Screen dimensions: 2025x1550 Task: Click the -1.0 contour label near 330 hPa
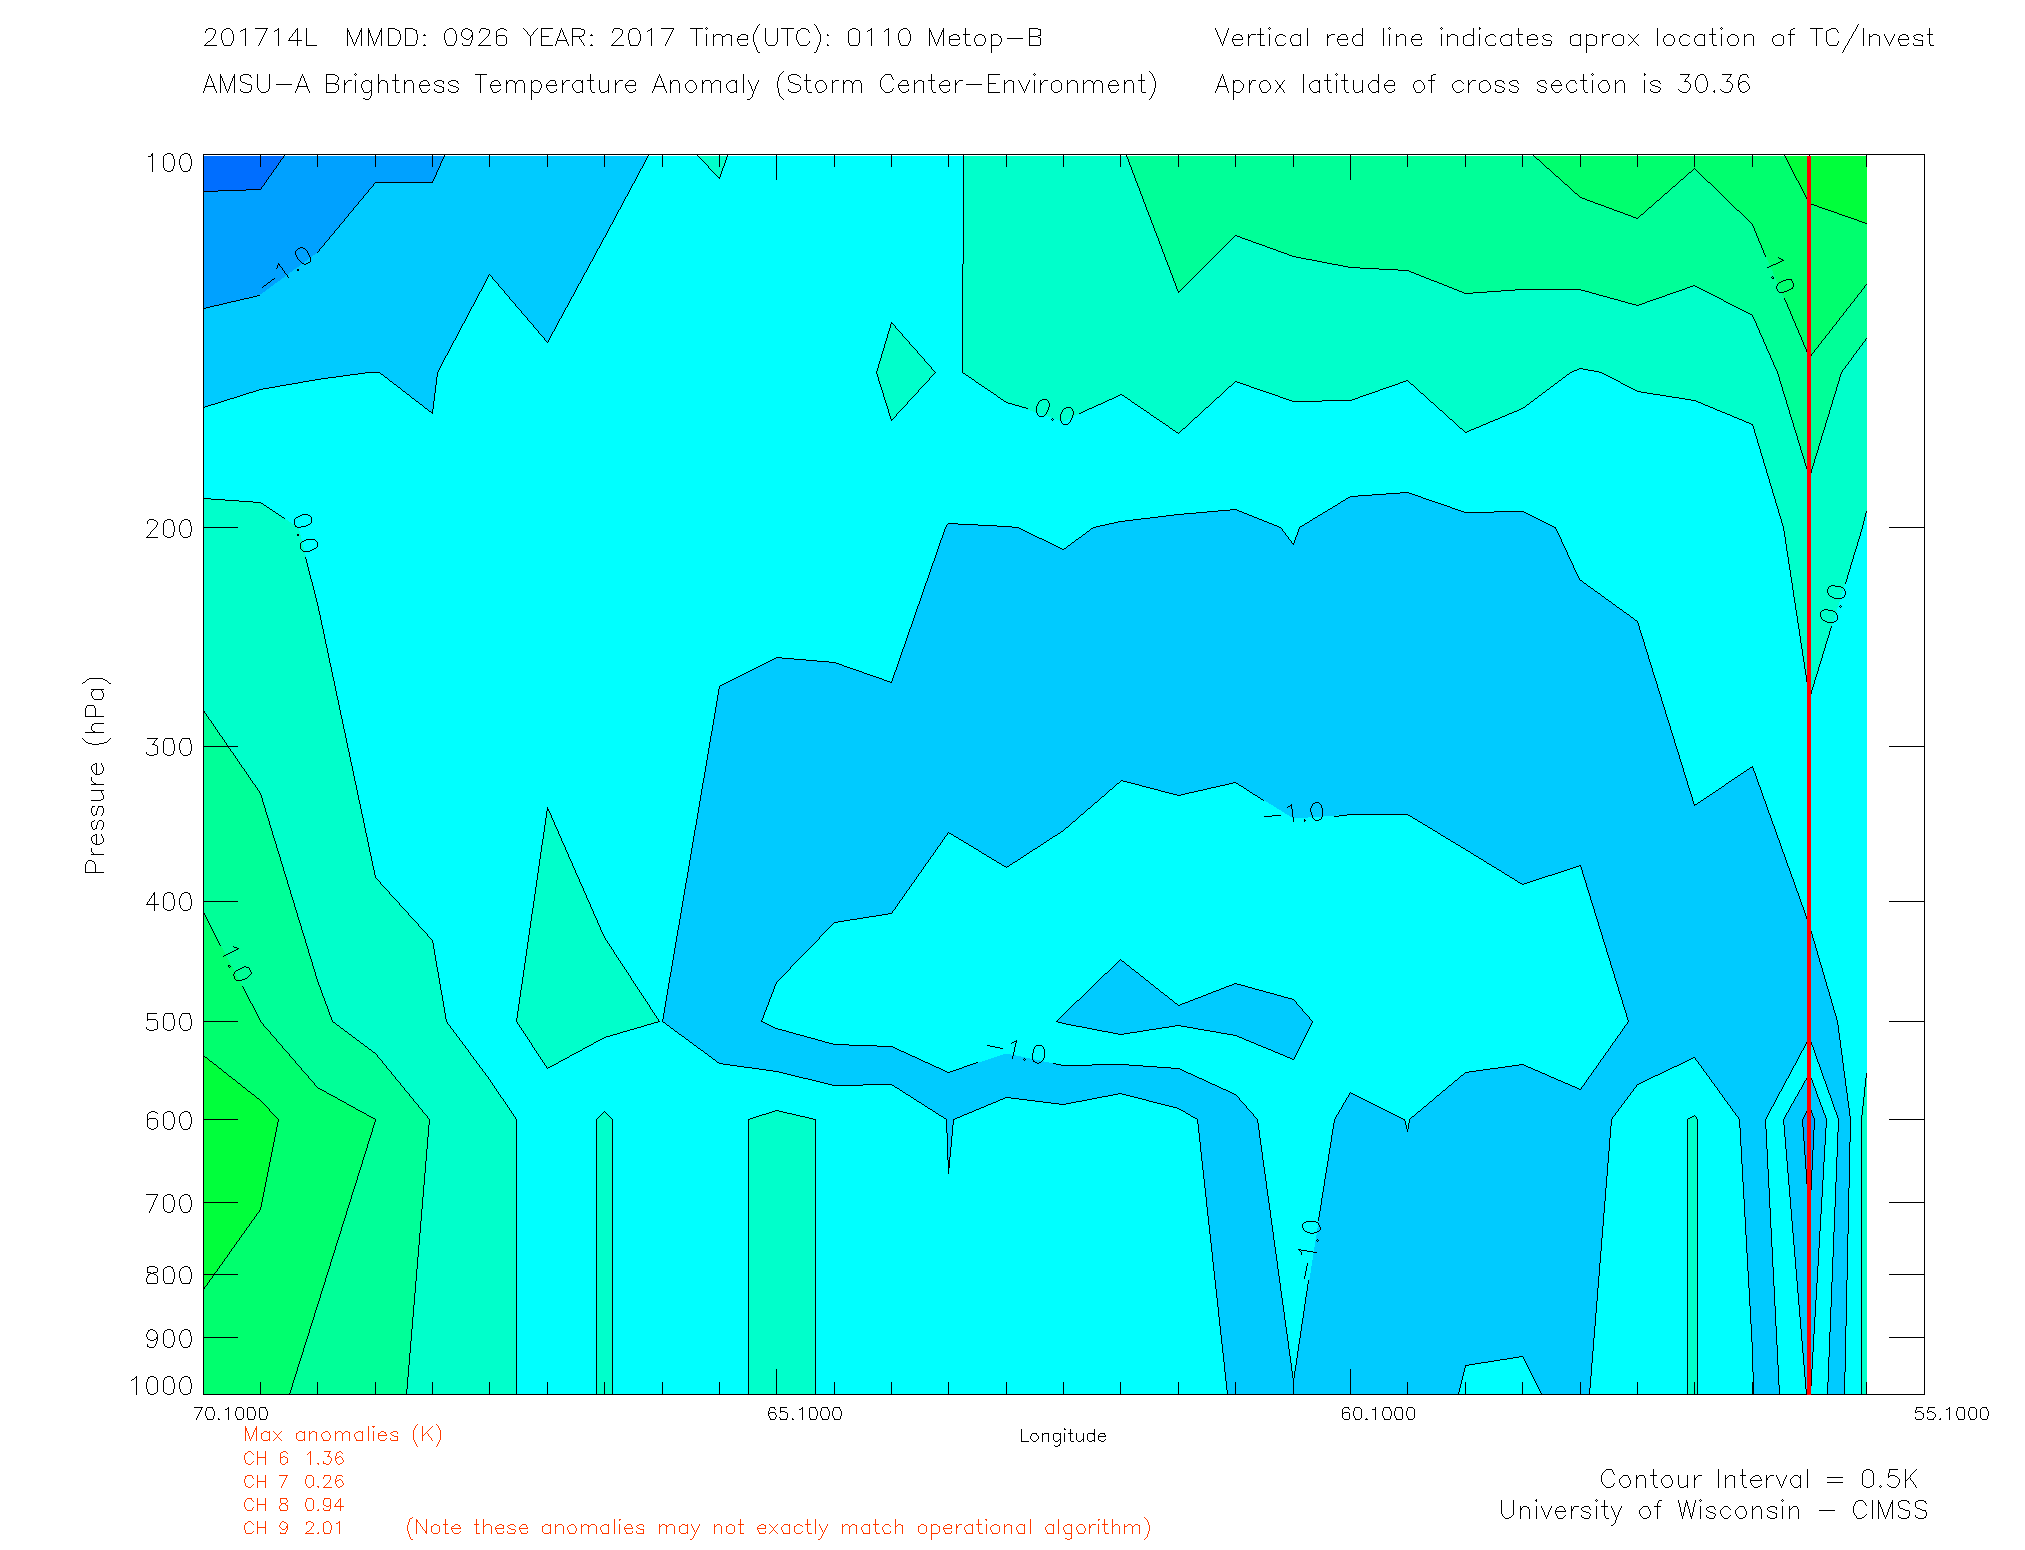pos(1297,812)
